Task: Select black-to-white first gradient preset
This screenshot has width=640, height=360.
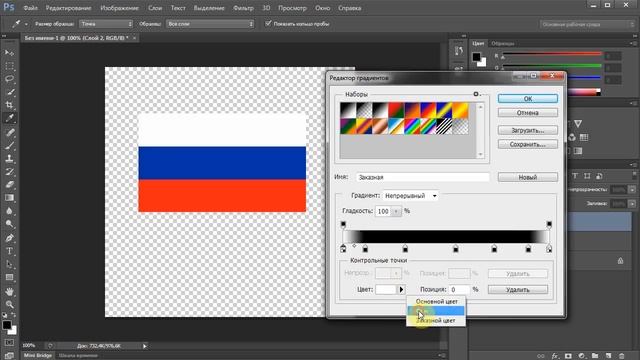Action: tap(348, 110)
